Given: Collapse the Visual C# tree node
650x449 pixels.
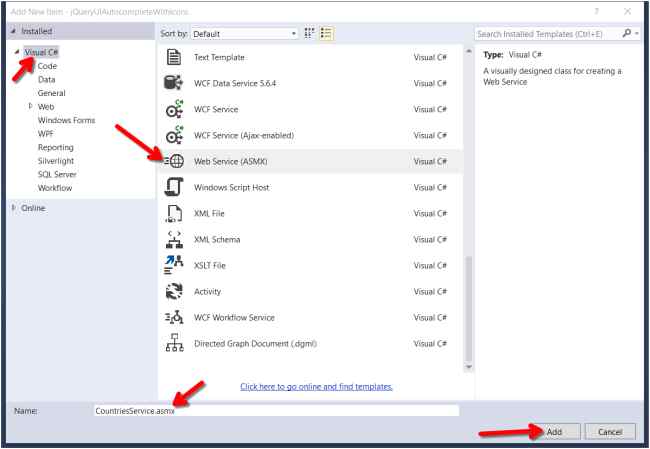Looking at the screenshot, I should point(17,52).
